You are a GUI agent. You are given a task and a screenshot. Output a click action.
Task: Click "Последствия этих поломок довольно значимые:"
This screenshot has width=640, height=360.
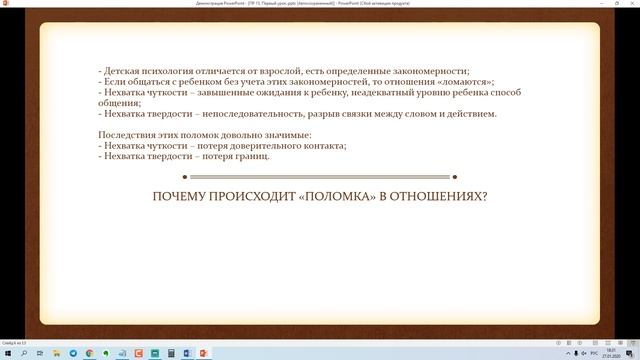tap(205, 135)
